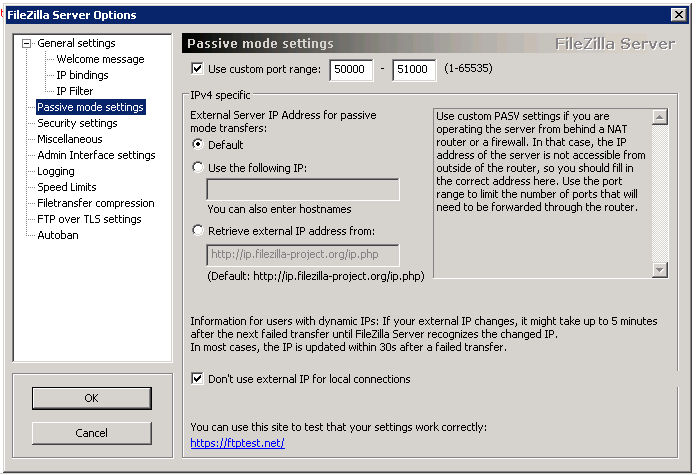Select the Use the following IP radio
Screen dimensions: 697x475
coord(198,168)
